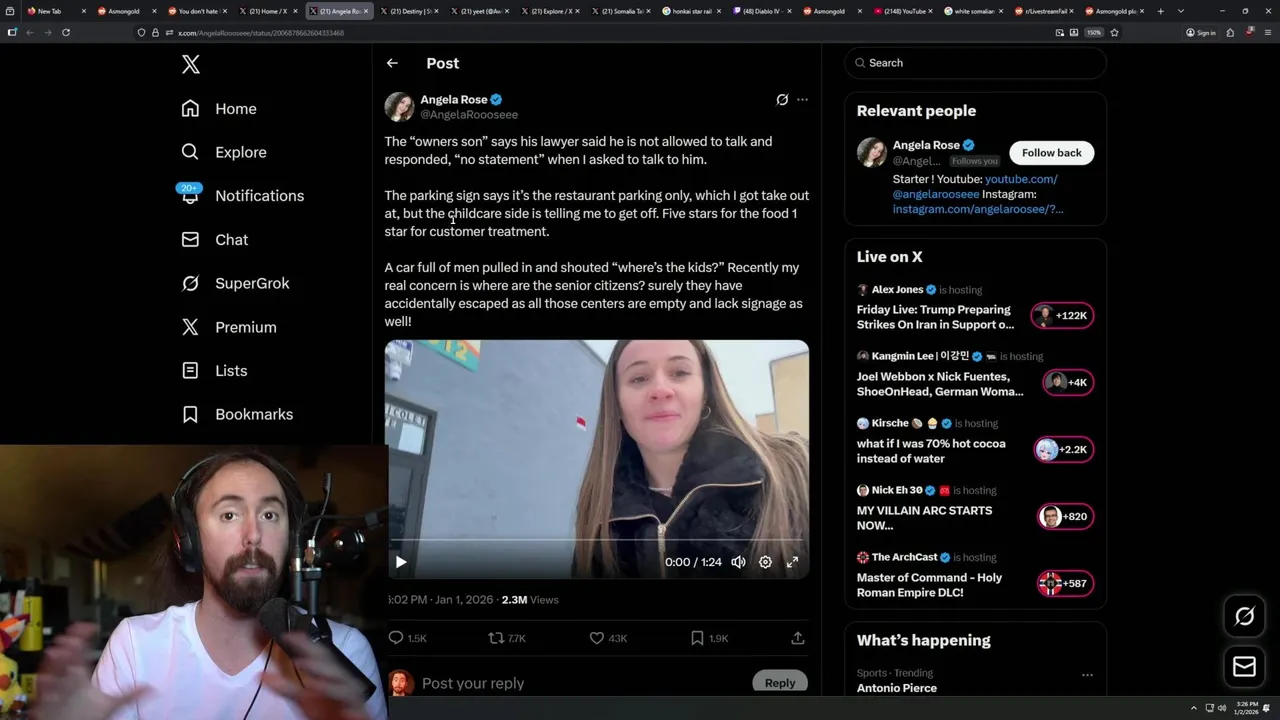Image resolution: width=1280 pixels, height=720 pixels.
Task: Click the 150% zoom level indicator
Action: click(1094, 32)
